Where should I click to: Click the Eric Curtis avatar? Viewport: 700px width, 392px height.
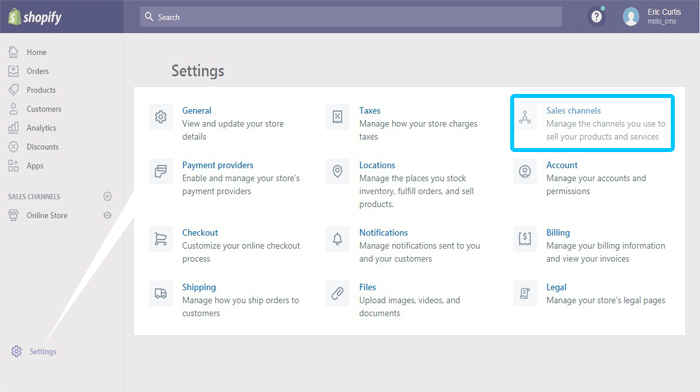coord(631,17)
